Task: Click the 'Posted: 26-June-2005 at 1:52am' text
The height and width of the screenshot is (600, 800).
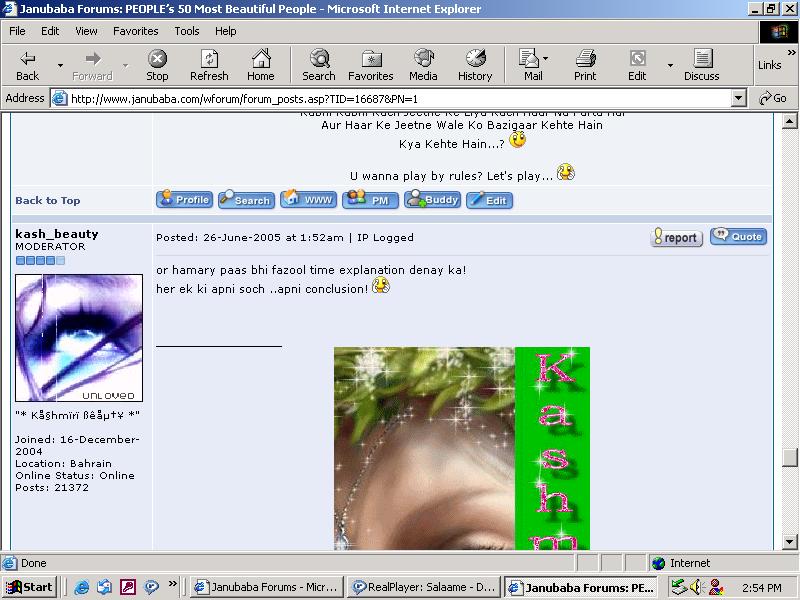Action: coord(249,238)
